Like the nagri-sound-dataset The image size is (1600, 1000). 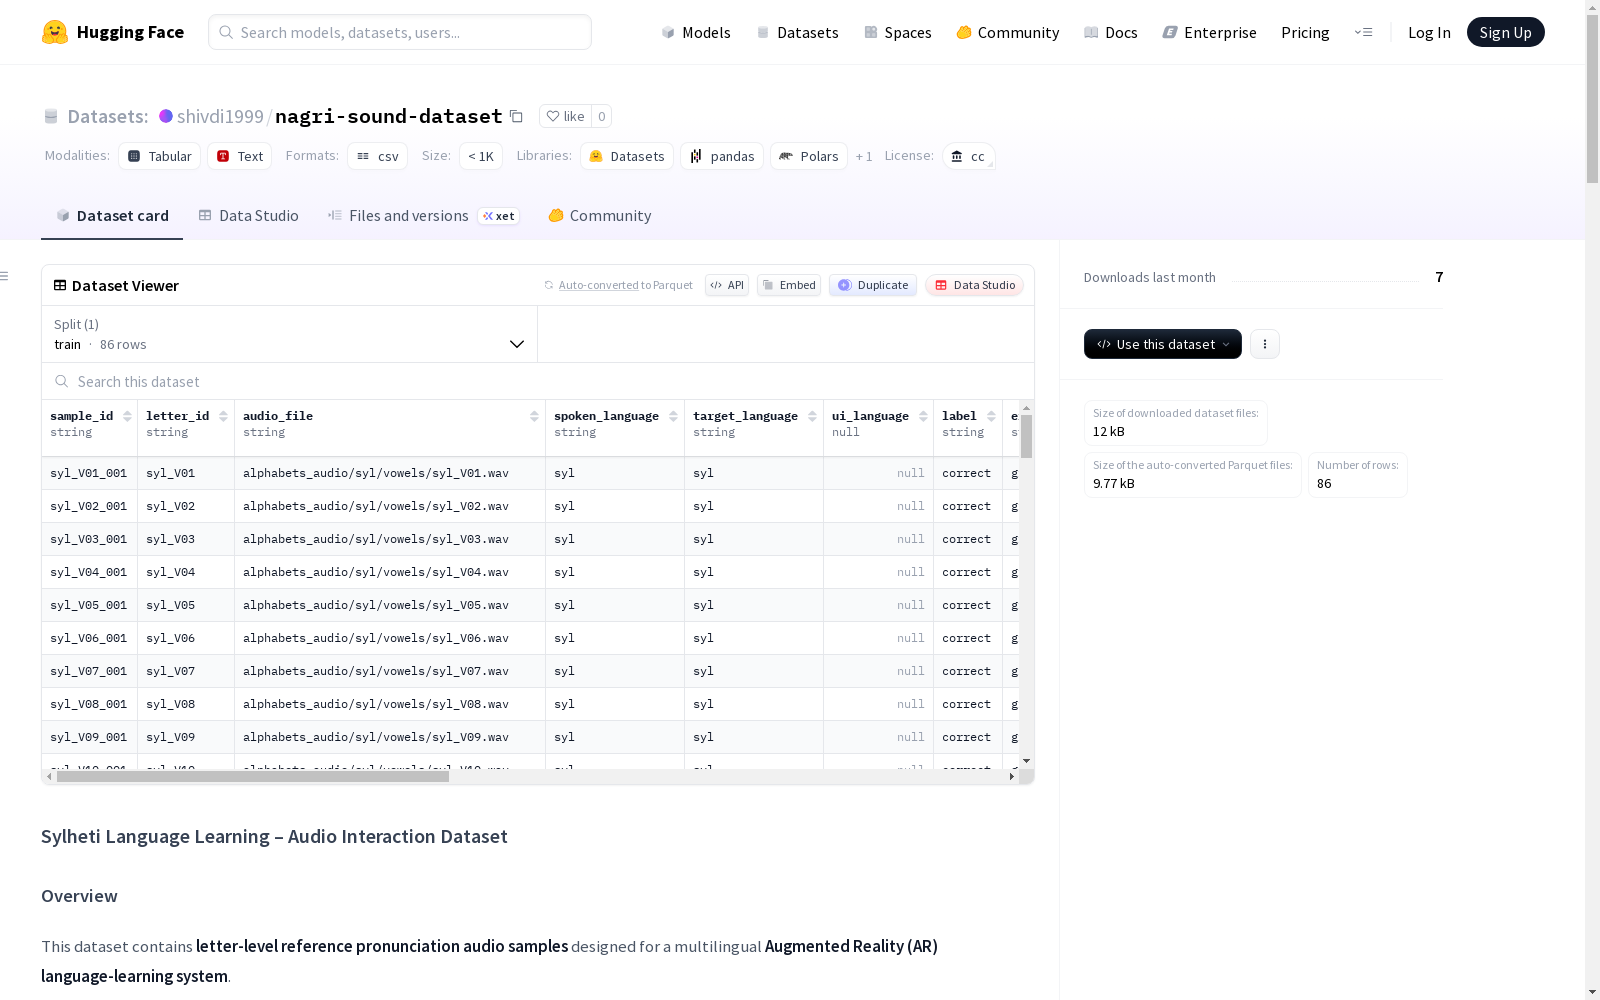(x=565, y=116)
